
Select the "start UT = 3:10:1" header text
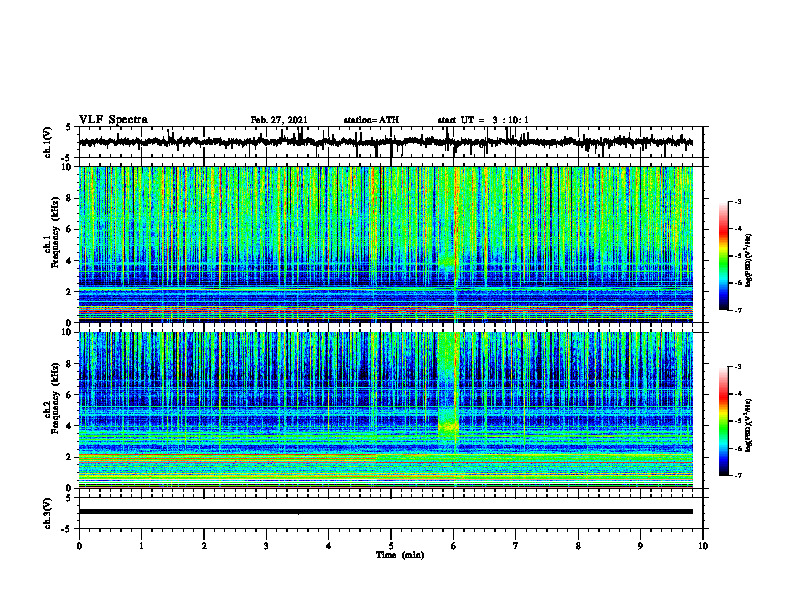click(483, 120)
